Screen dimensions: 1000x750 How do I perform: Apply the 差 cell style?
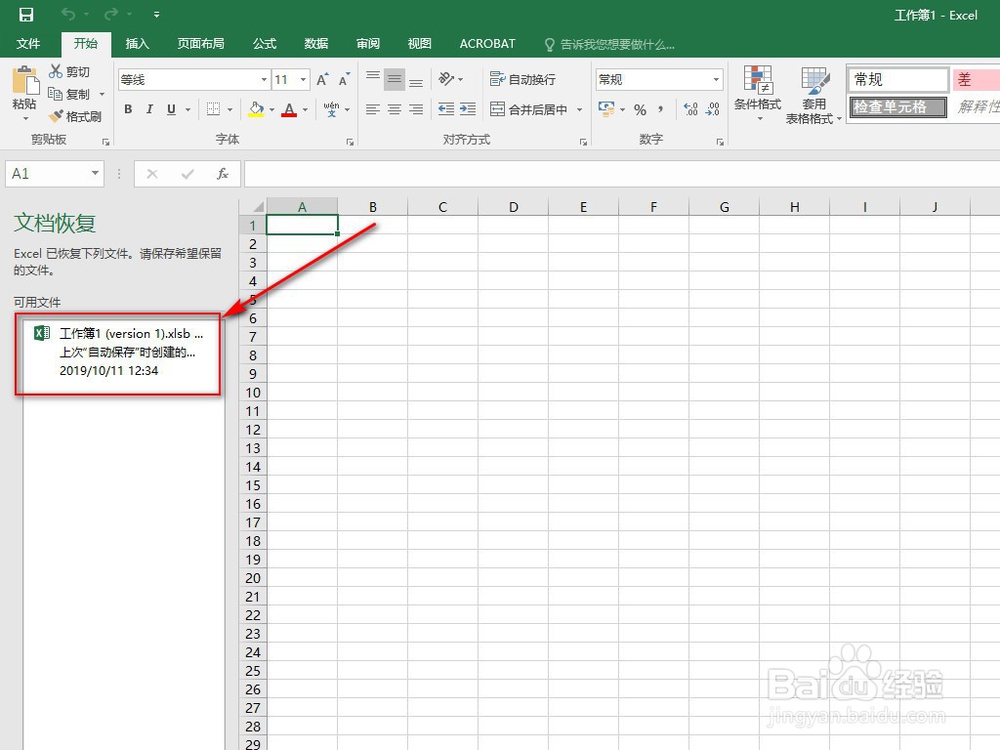(975, 80)
